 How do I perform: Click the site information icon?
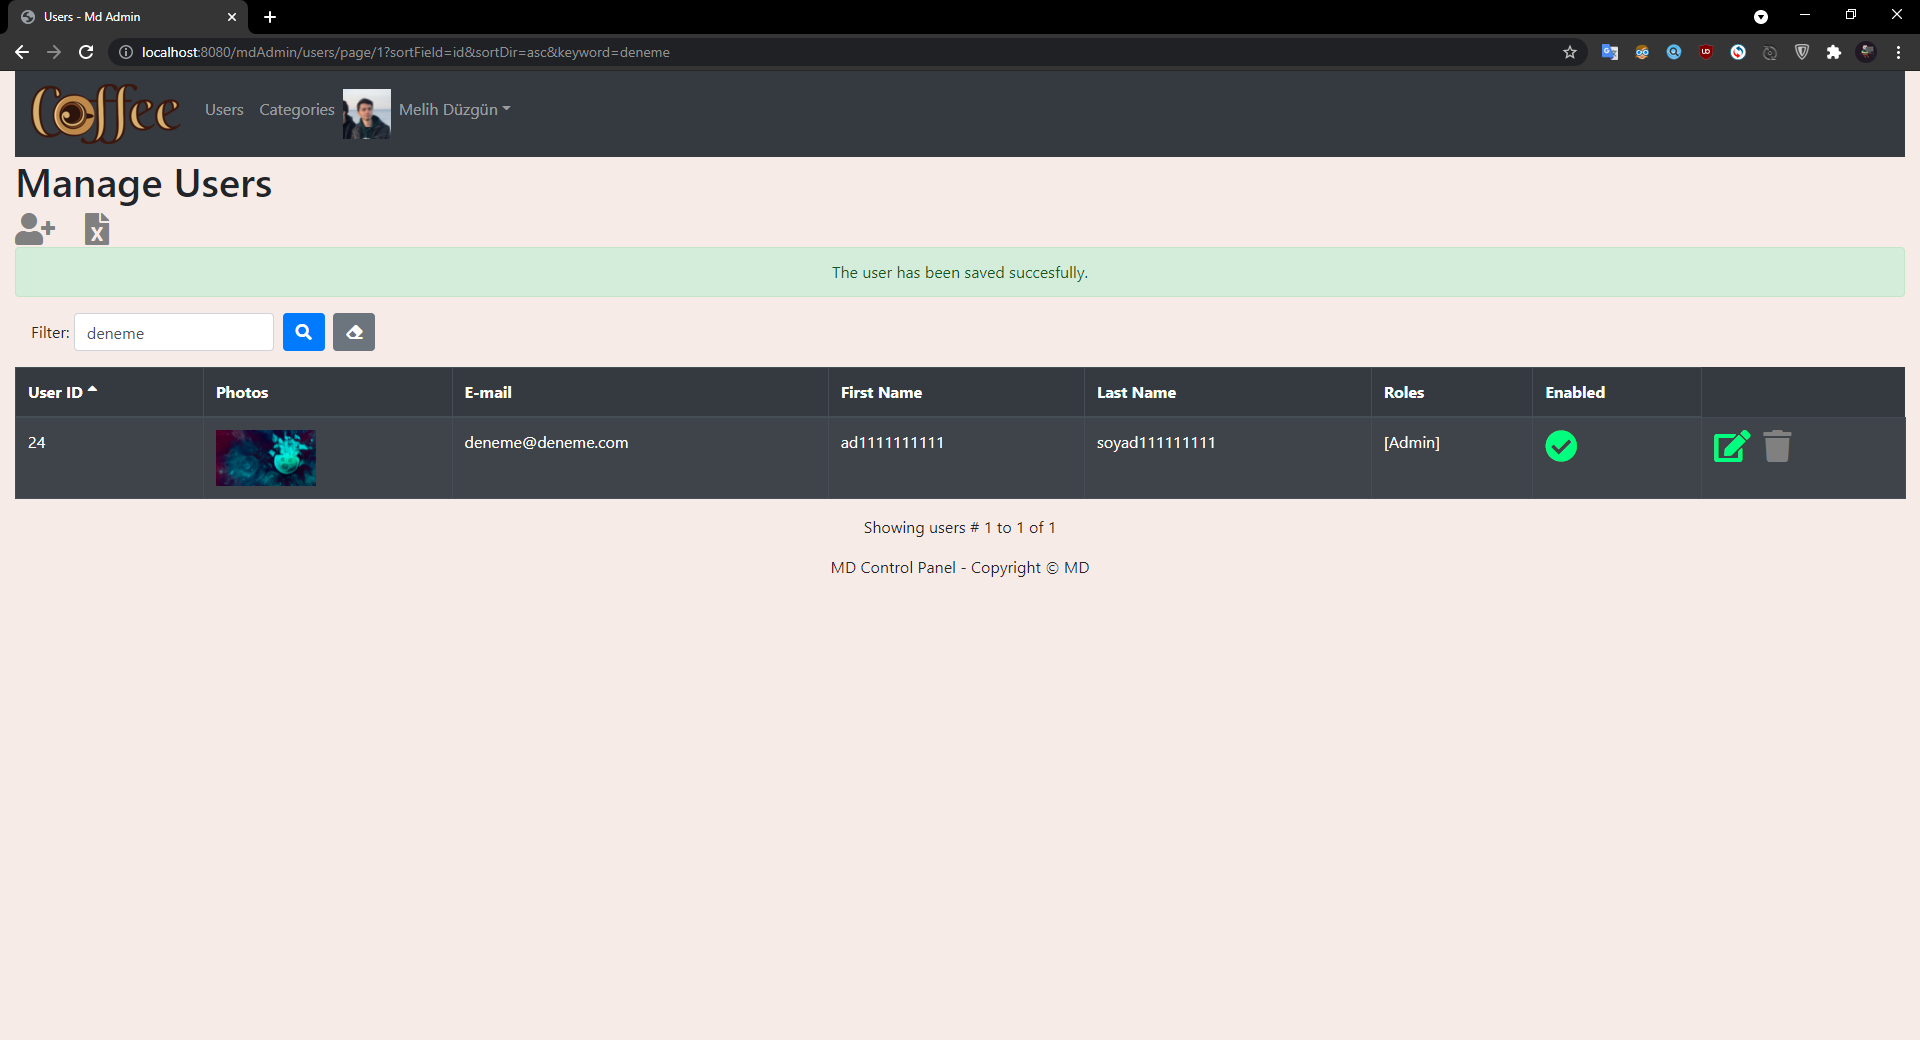click(126, 52)
